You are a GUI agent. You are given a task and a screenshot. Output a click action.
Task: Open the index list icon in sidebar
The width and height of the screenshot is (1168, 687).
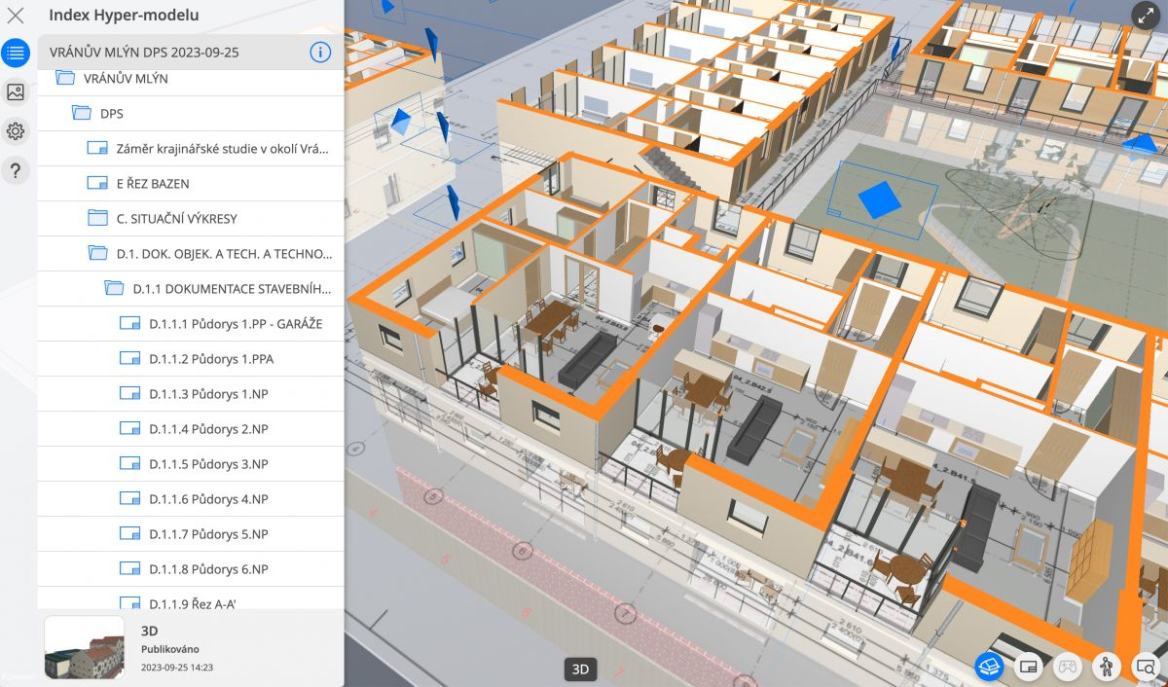point(15,53)
